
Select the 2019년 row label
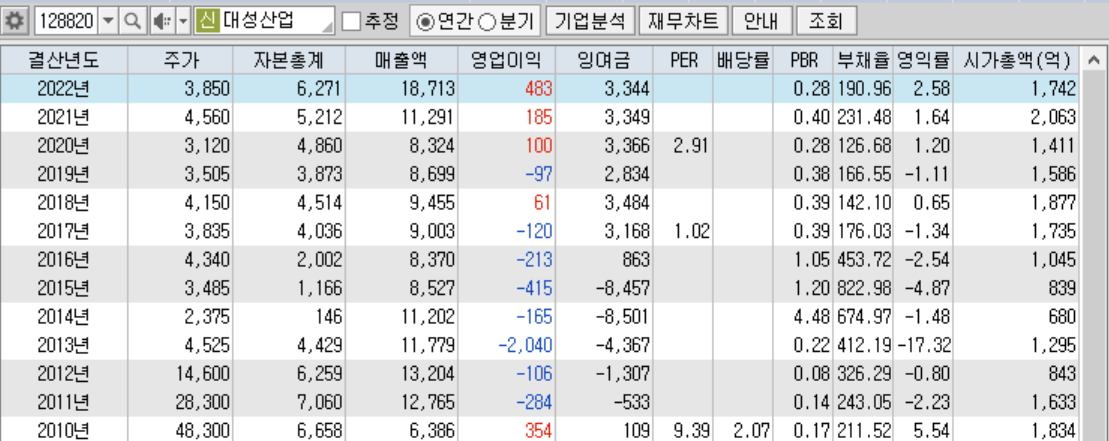(x=64, y=174)
